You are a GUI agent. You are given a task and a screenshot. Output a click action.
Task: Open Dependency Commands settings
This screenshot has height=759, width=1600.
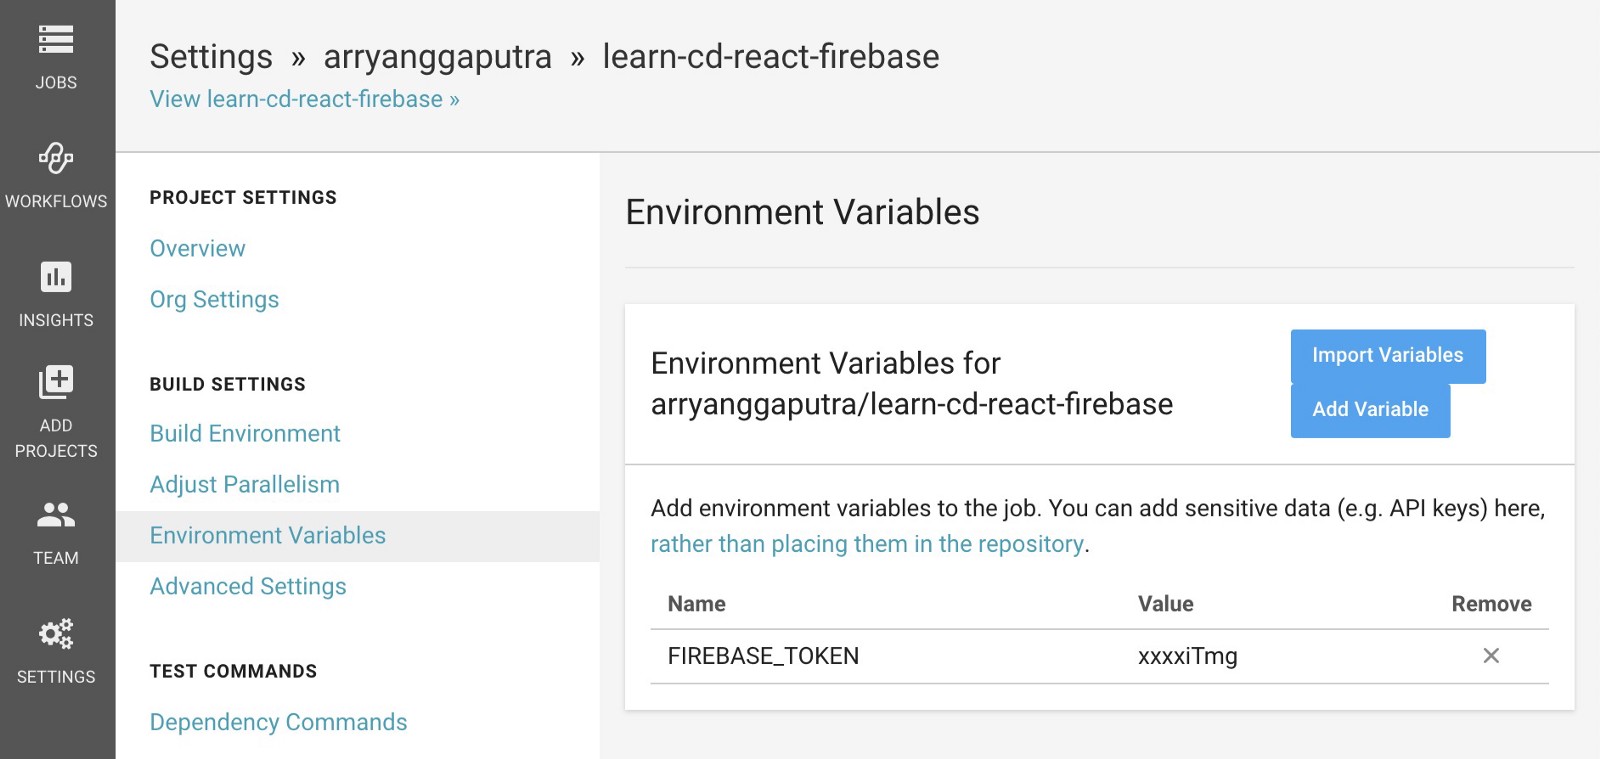278,722
